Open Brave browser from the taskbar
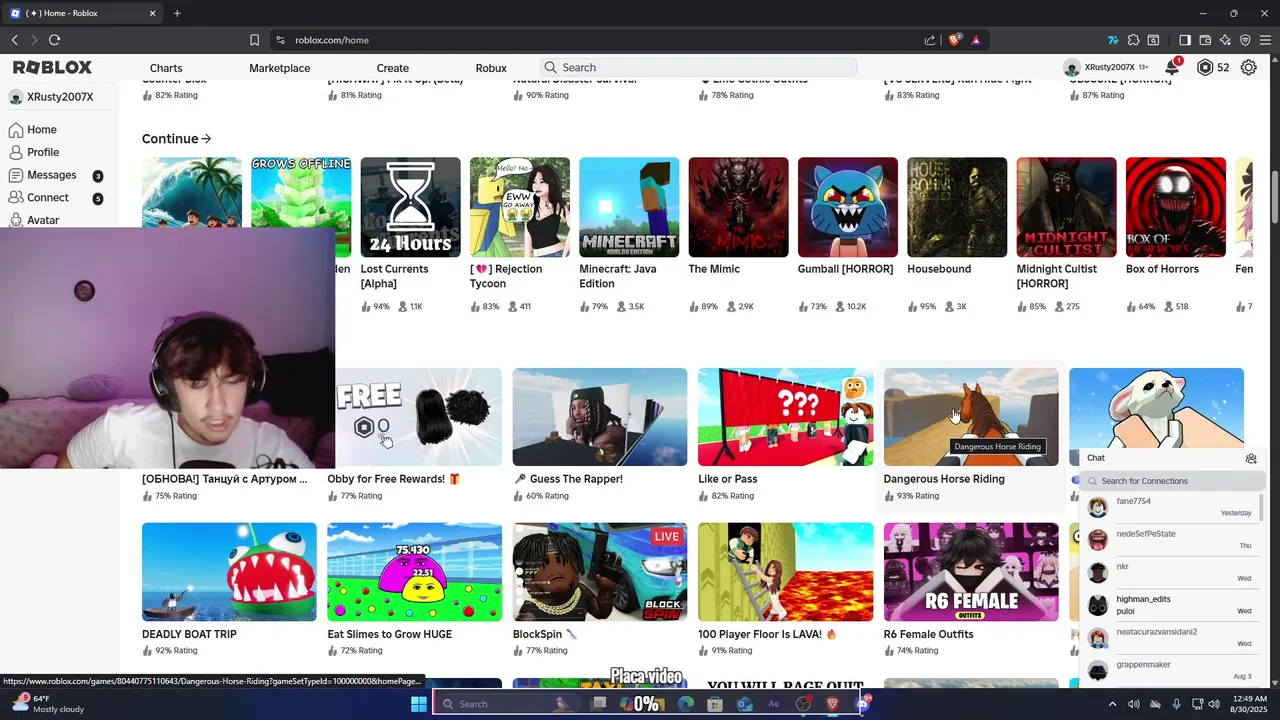 coord(832,704)
